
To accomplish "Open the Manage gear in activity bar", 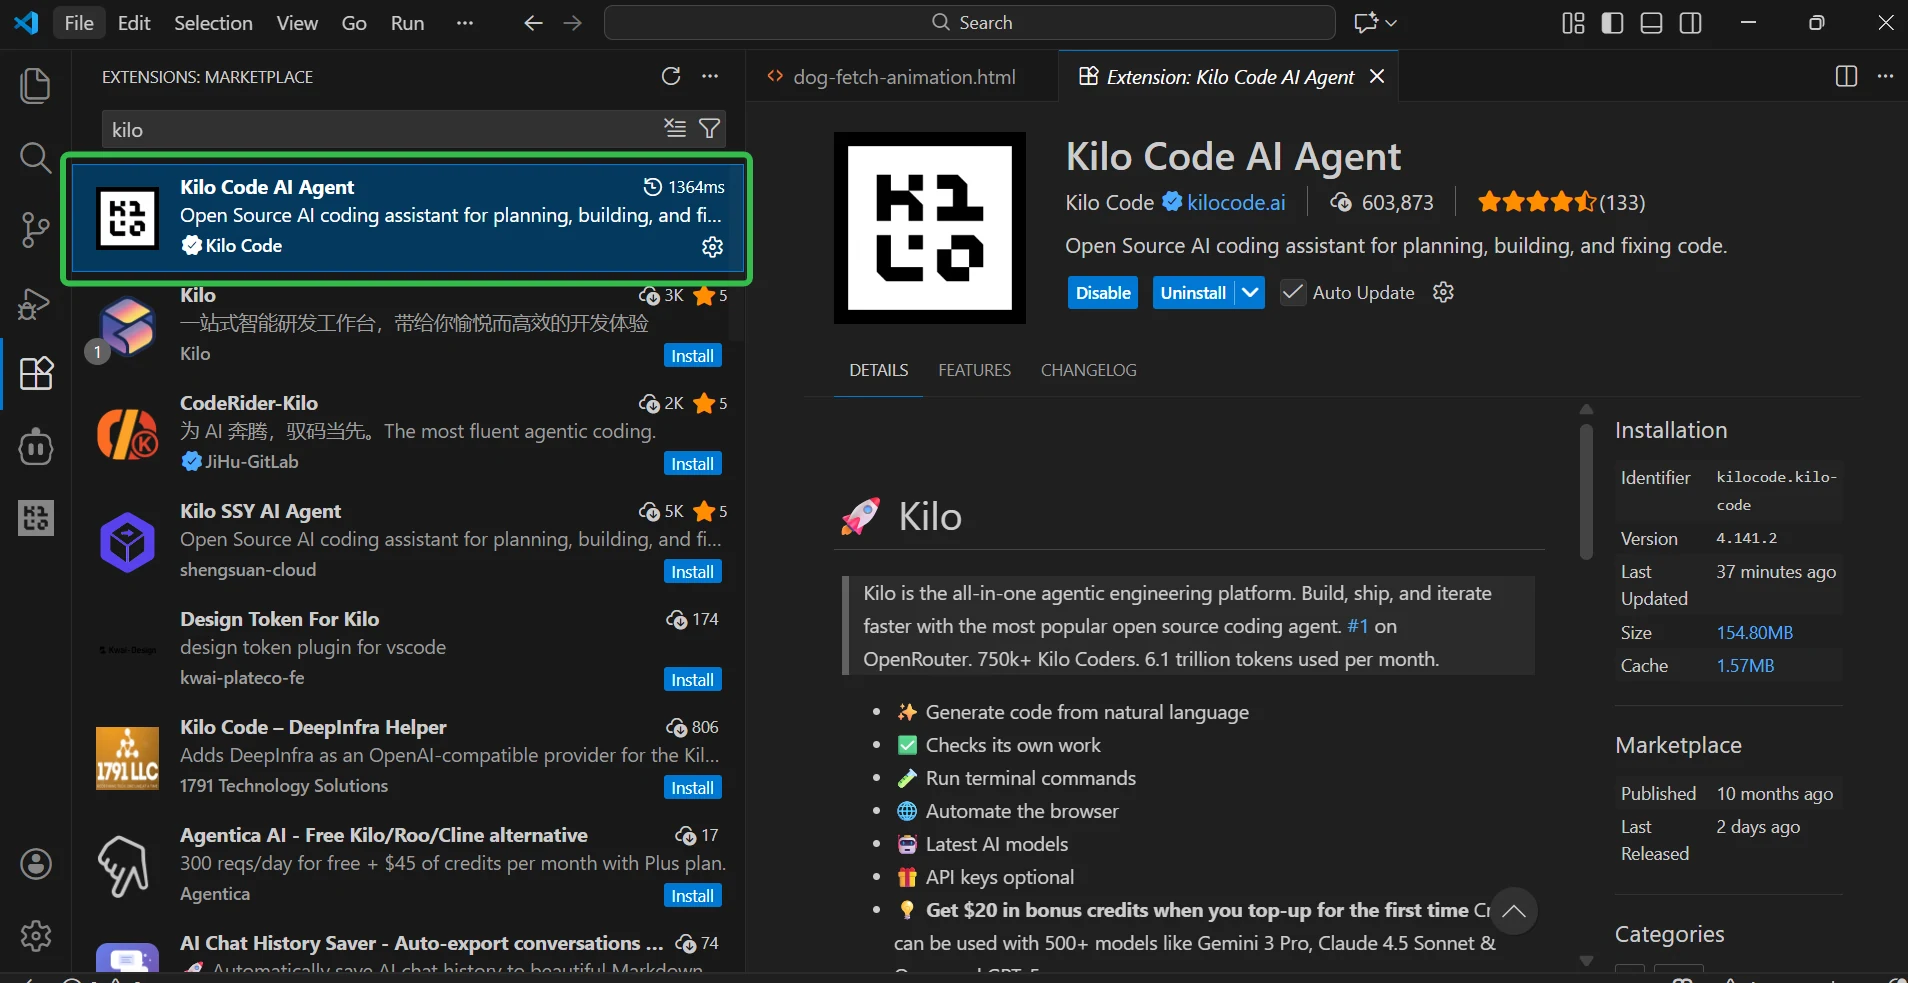I will [x=36, y=936].
